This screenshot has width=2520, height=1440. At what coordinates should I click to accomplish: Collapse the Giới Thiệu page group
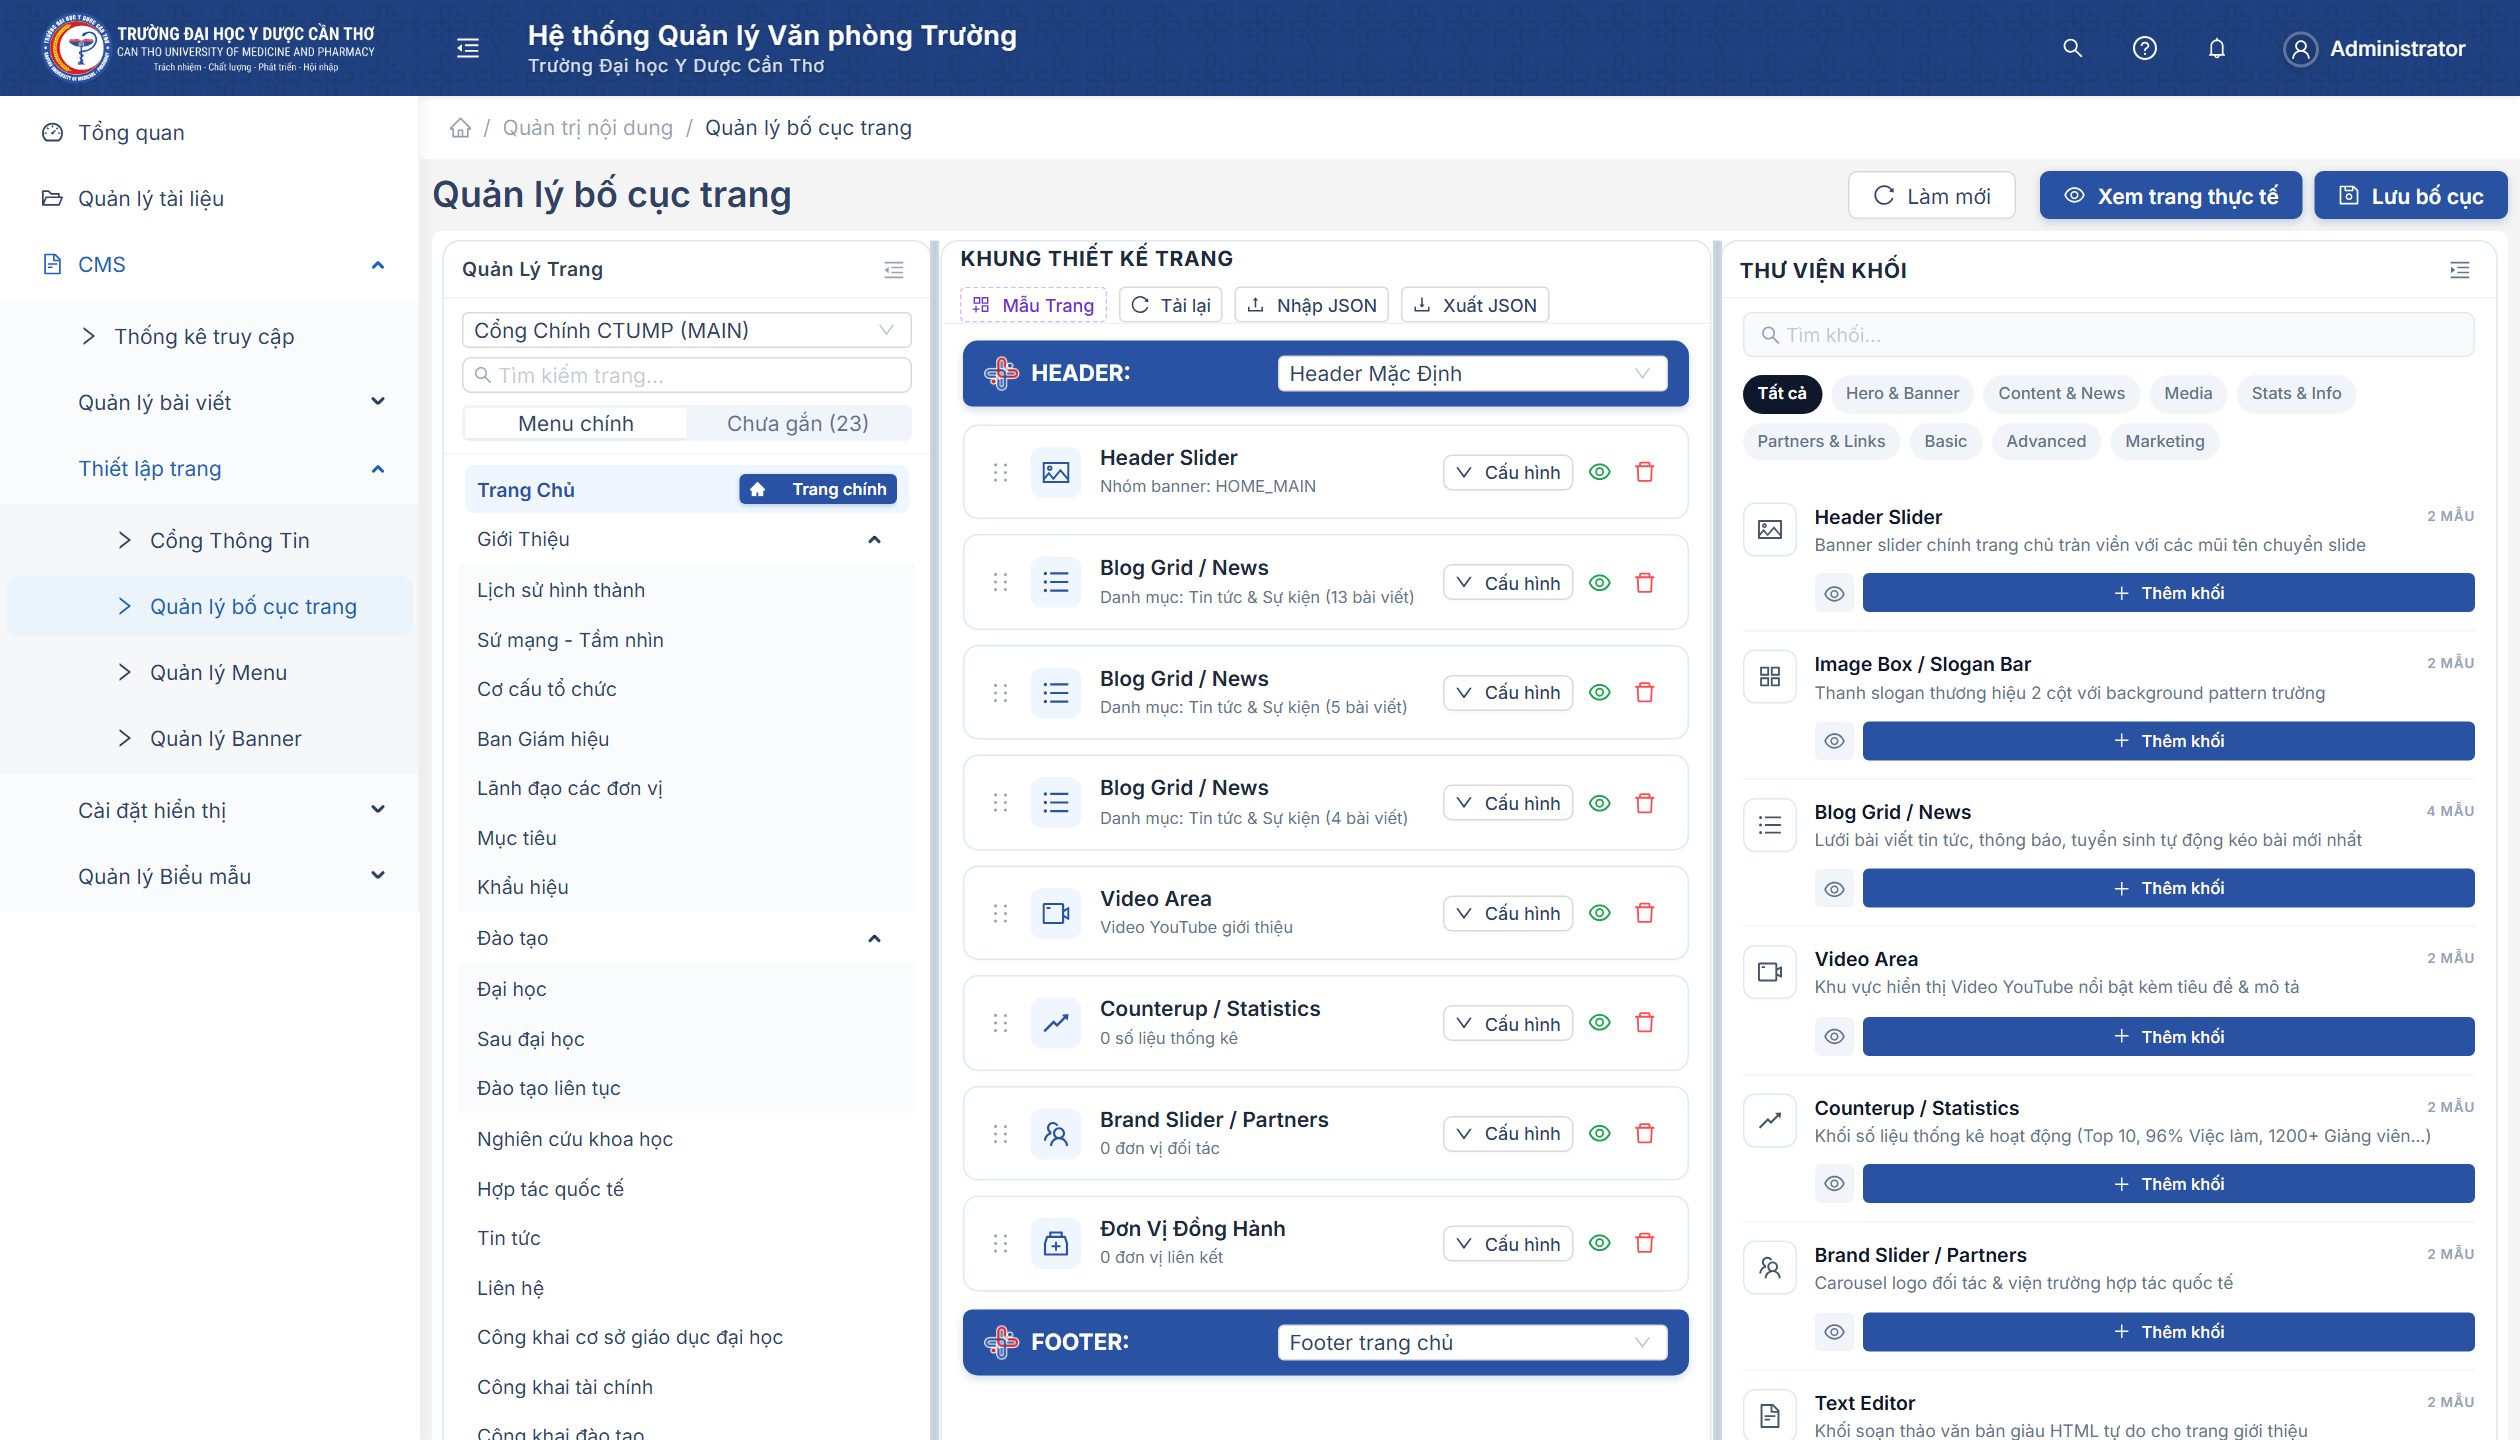point(874,540)
